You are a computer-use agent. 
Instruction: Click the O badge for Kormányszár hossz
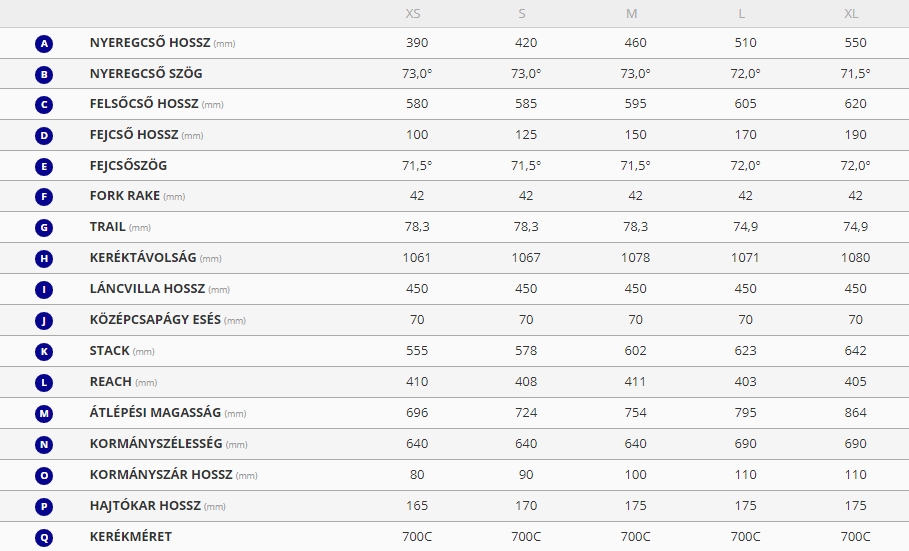click(43, 476)
